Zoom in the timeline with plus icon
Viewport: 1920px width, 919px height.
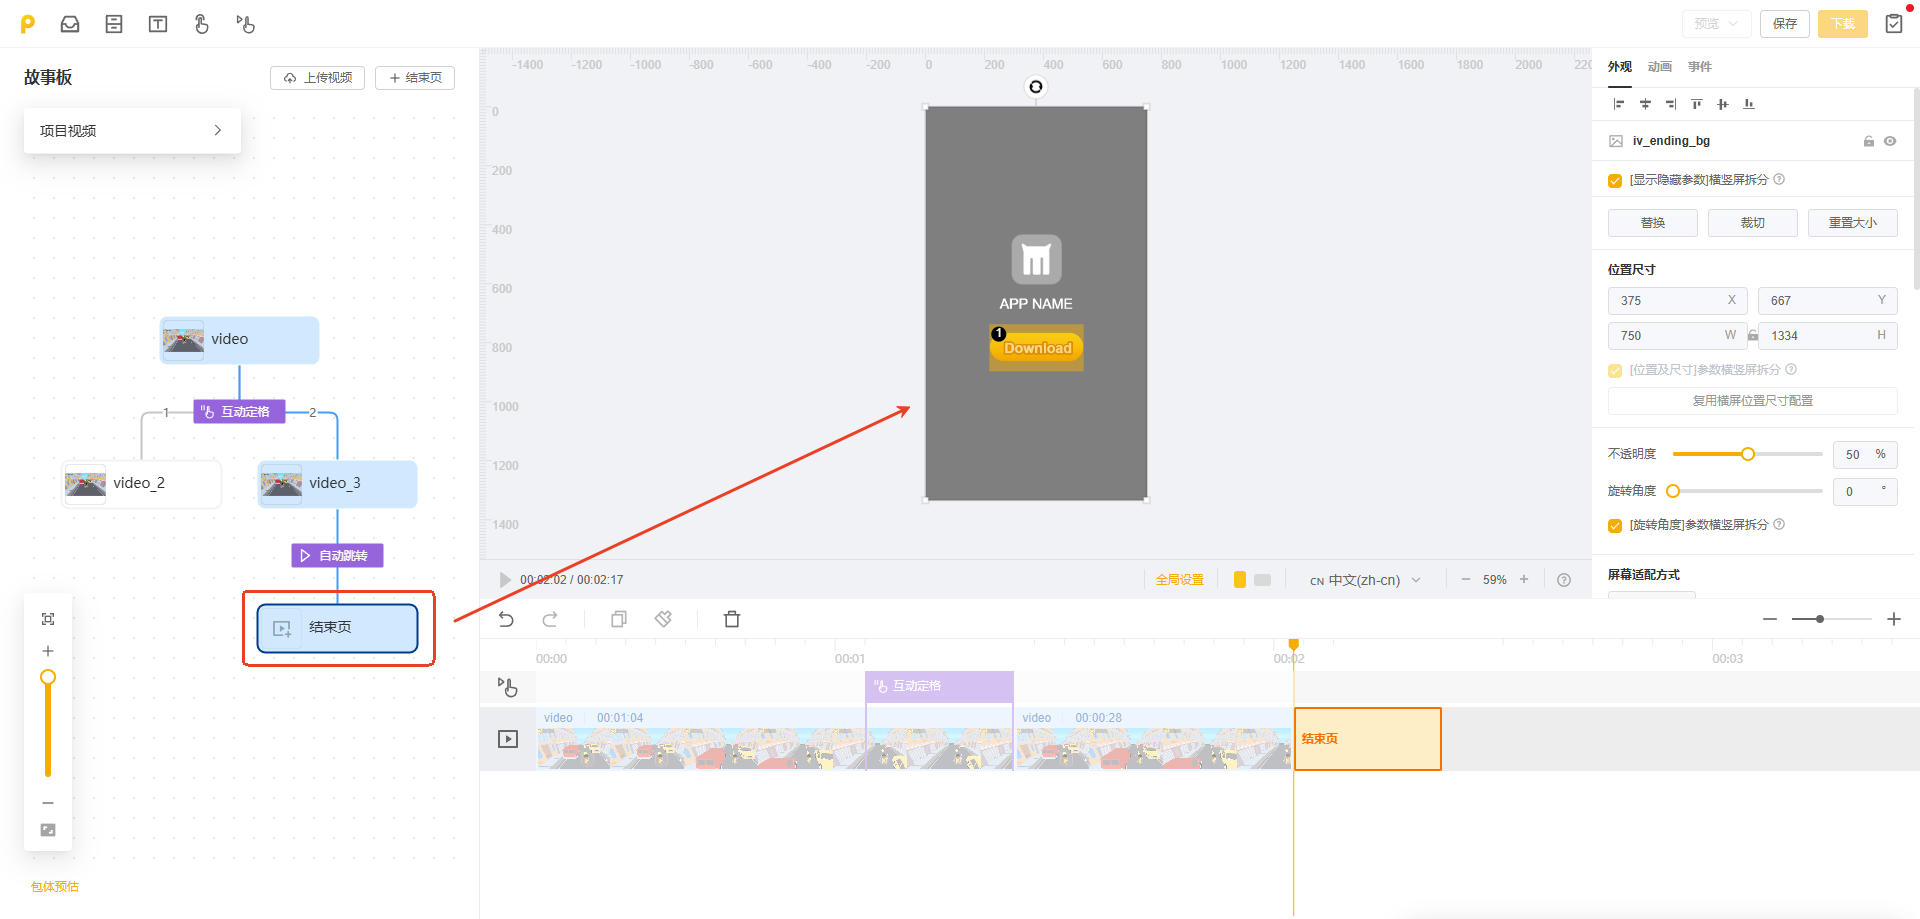(1894, 619)
